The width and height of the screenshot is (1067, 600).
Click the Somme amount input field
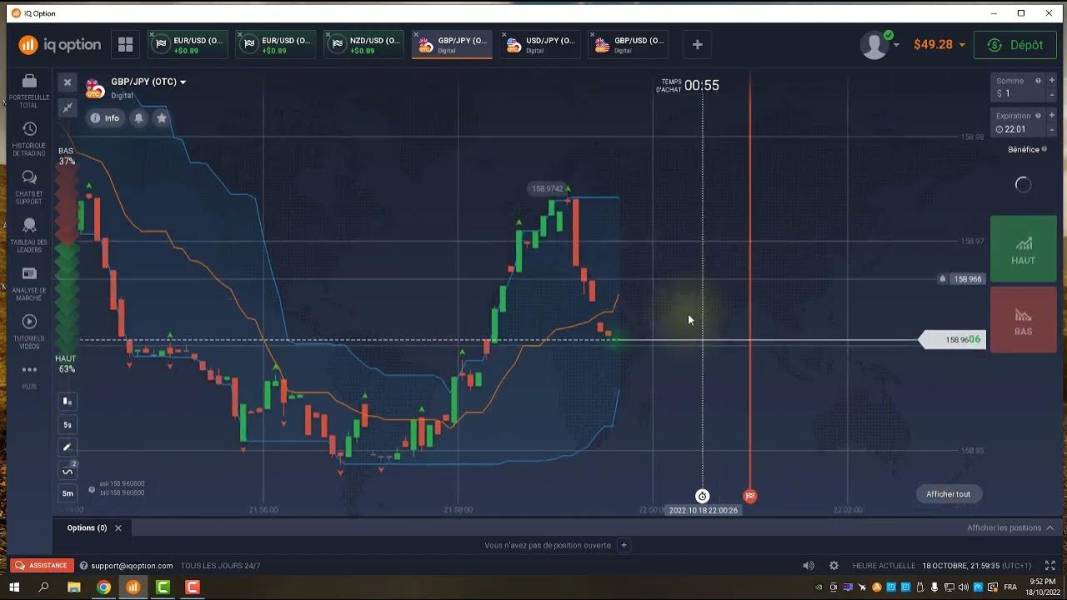(x=1017, y=87)
